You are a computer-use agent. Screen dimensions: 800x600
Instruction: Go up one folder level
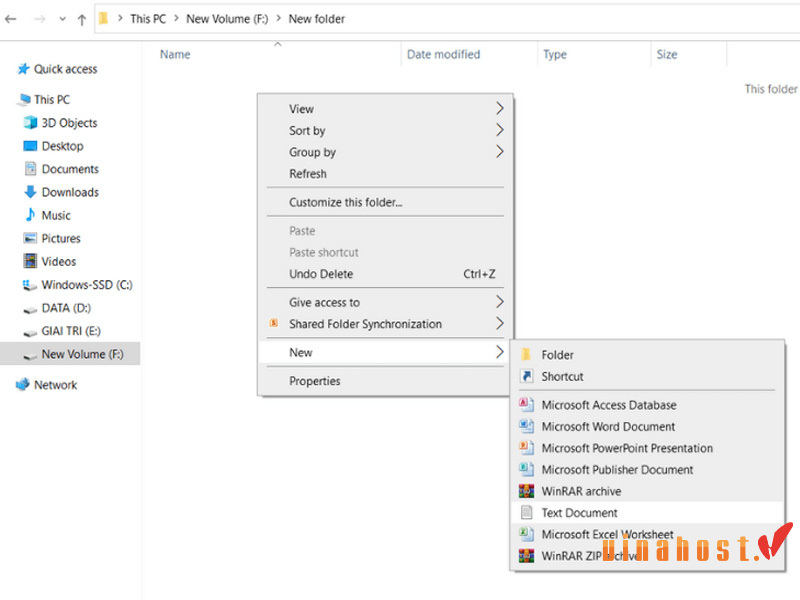point(82,19)
